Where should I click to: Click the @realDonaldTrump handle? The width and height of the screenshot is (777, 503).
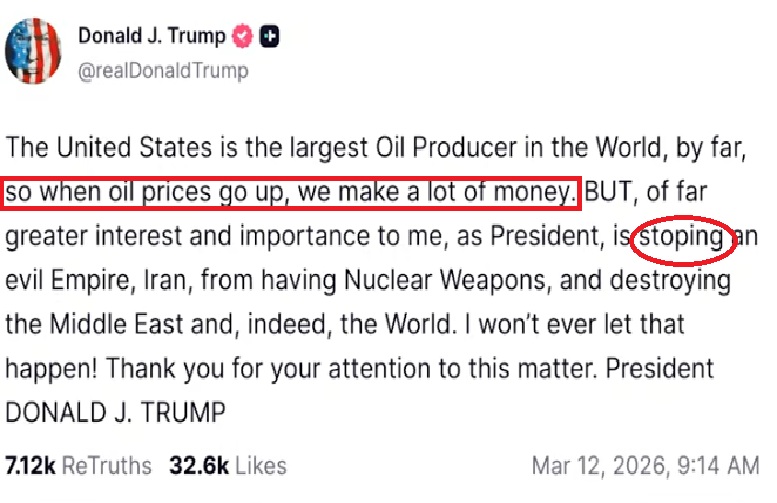point(163,71)
